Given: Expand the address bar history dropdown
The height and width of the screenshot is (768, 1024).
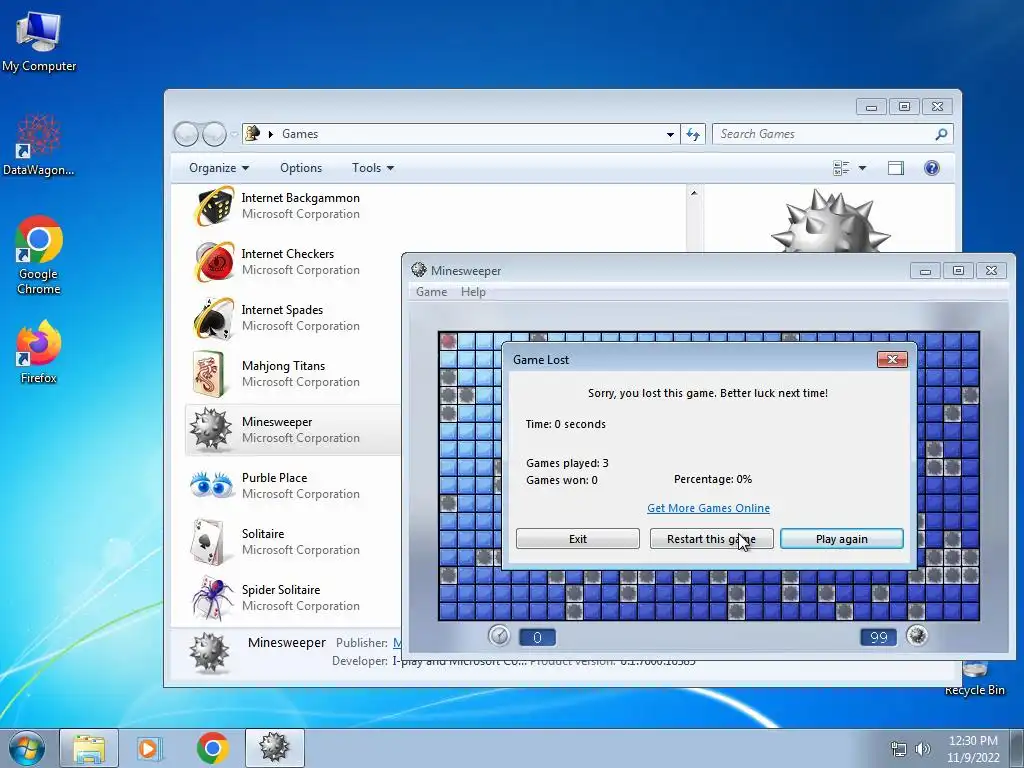Looking at the screenshot, I should (670, 134).
